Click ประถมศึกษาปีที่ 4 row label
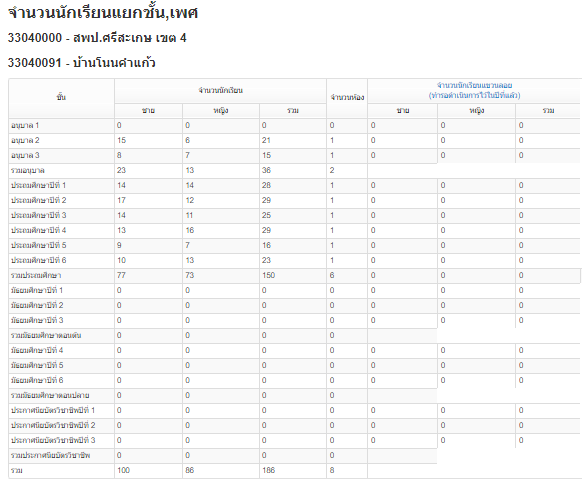The height and width of the screenshot is (483, 582). click(x=39, y=231)
